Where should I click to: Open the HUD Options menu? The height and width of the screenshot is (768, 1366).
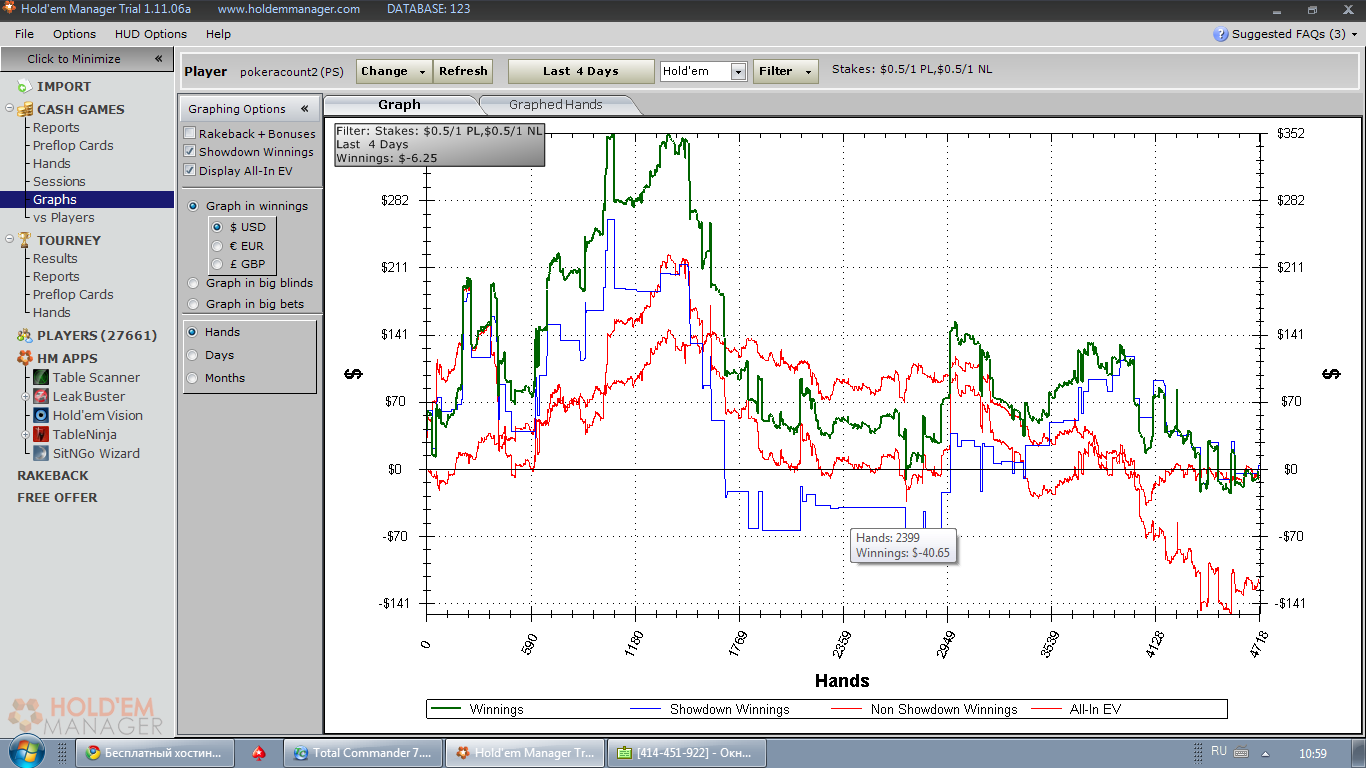[x=151, y=34]
